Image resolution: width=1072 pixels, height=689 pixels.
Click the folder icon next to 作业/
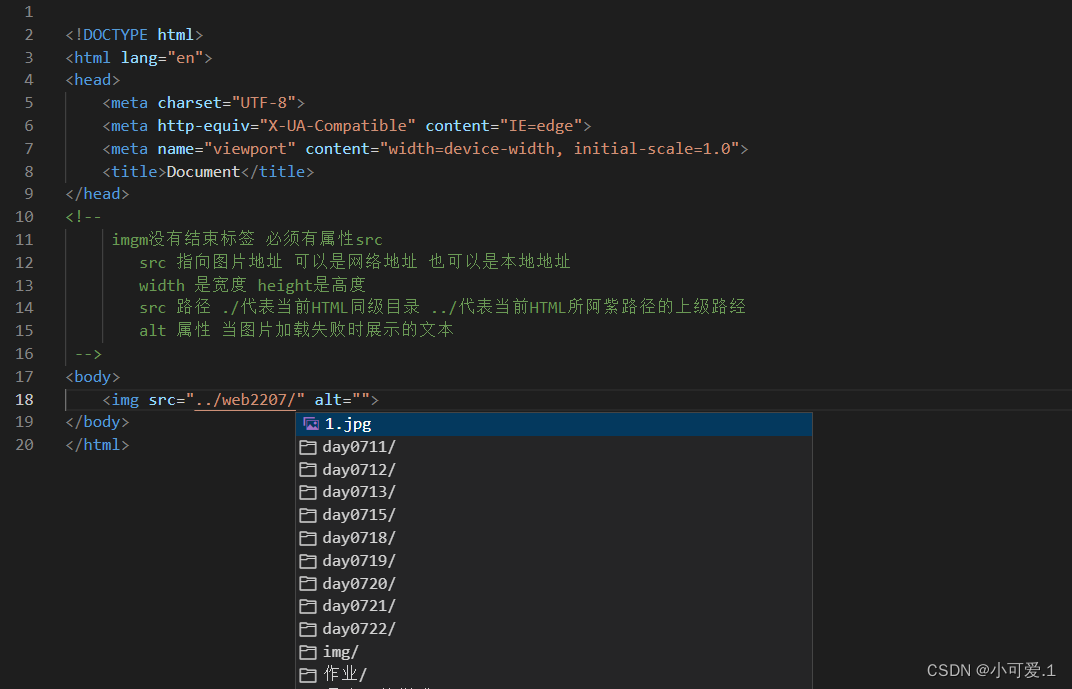[308, 674]
